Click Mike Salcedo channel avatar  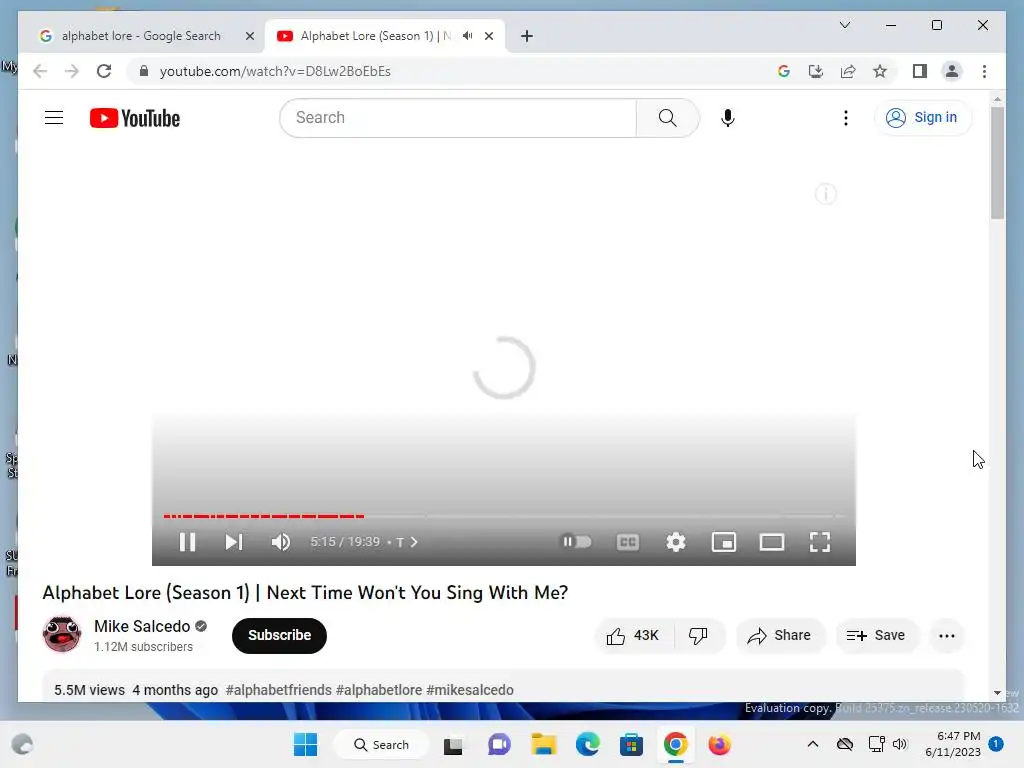(62, 634)
